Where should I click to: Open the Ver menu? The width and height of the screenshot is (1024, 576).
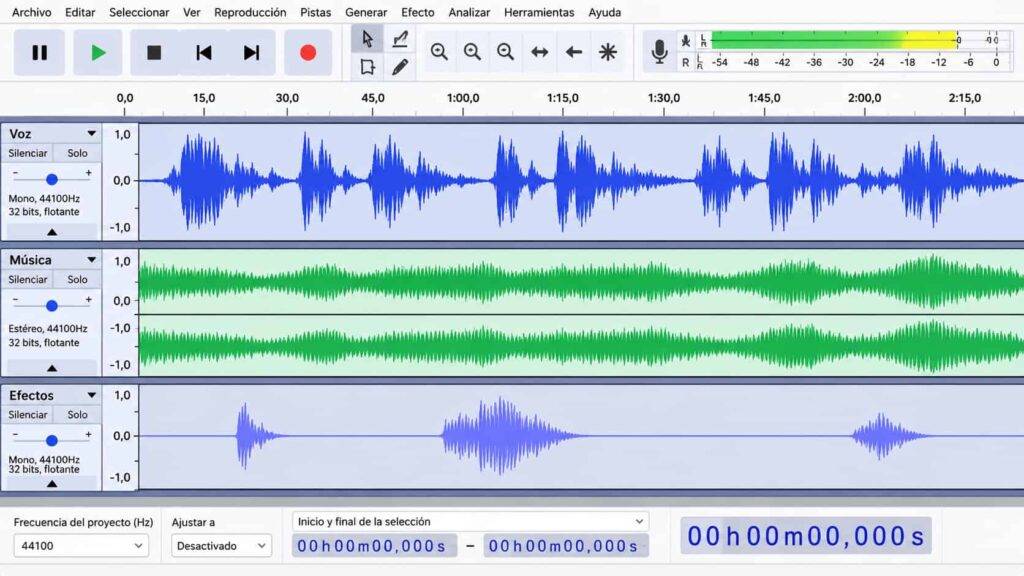(x=191, y=12)
